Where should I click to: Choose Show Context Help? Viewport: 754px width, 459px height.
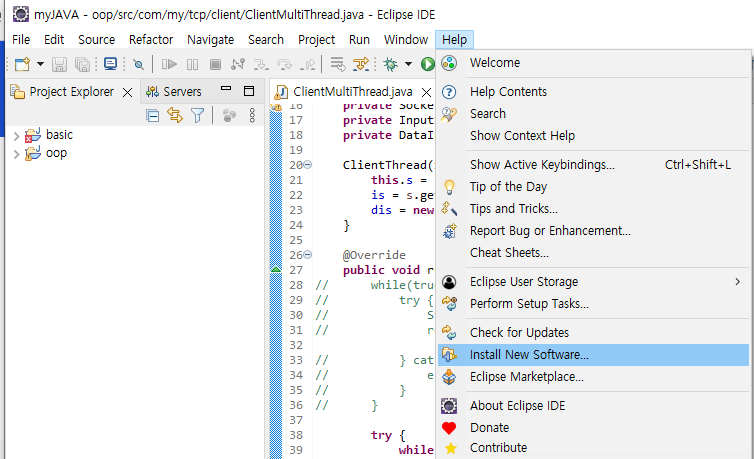point(593,136)
